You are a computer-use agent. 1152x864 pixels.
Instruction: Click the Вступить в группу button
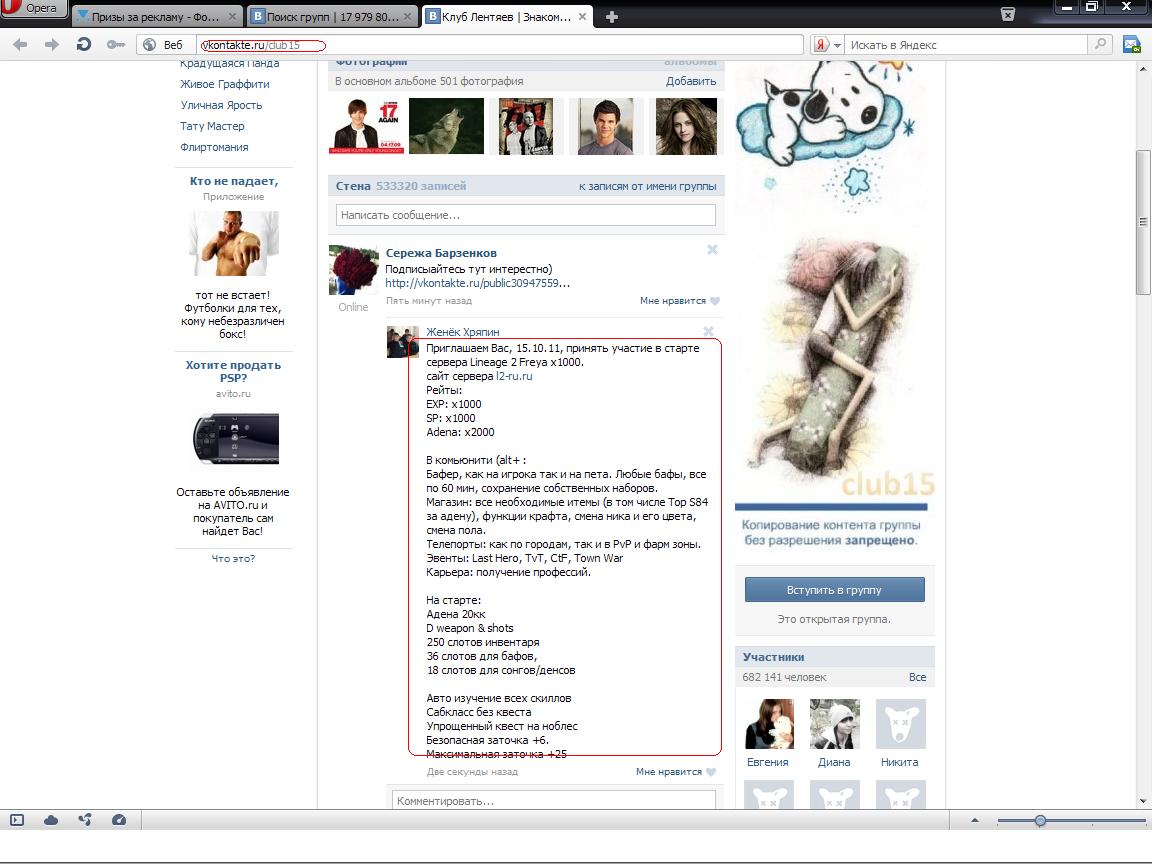835,589
